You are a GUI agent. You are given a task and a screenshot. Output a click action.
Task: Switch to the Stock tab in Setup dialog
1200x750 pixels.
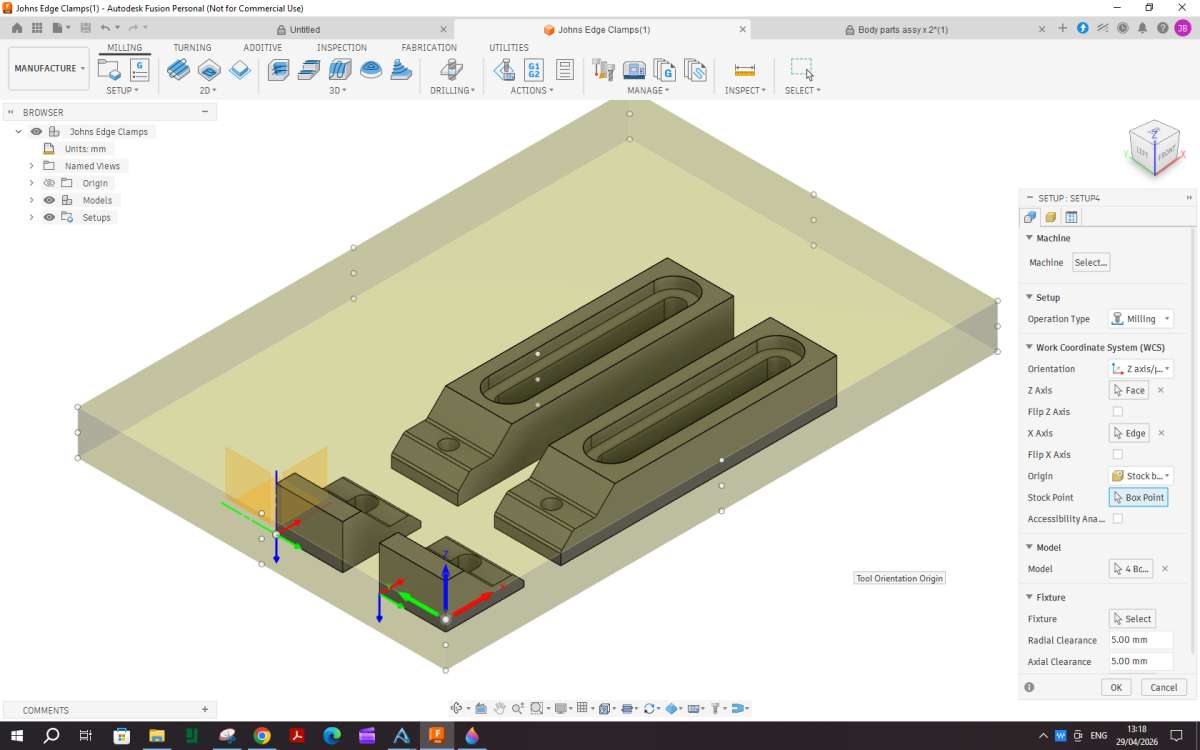point(1050,217)
